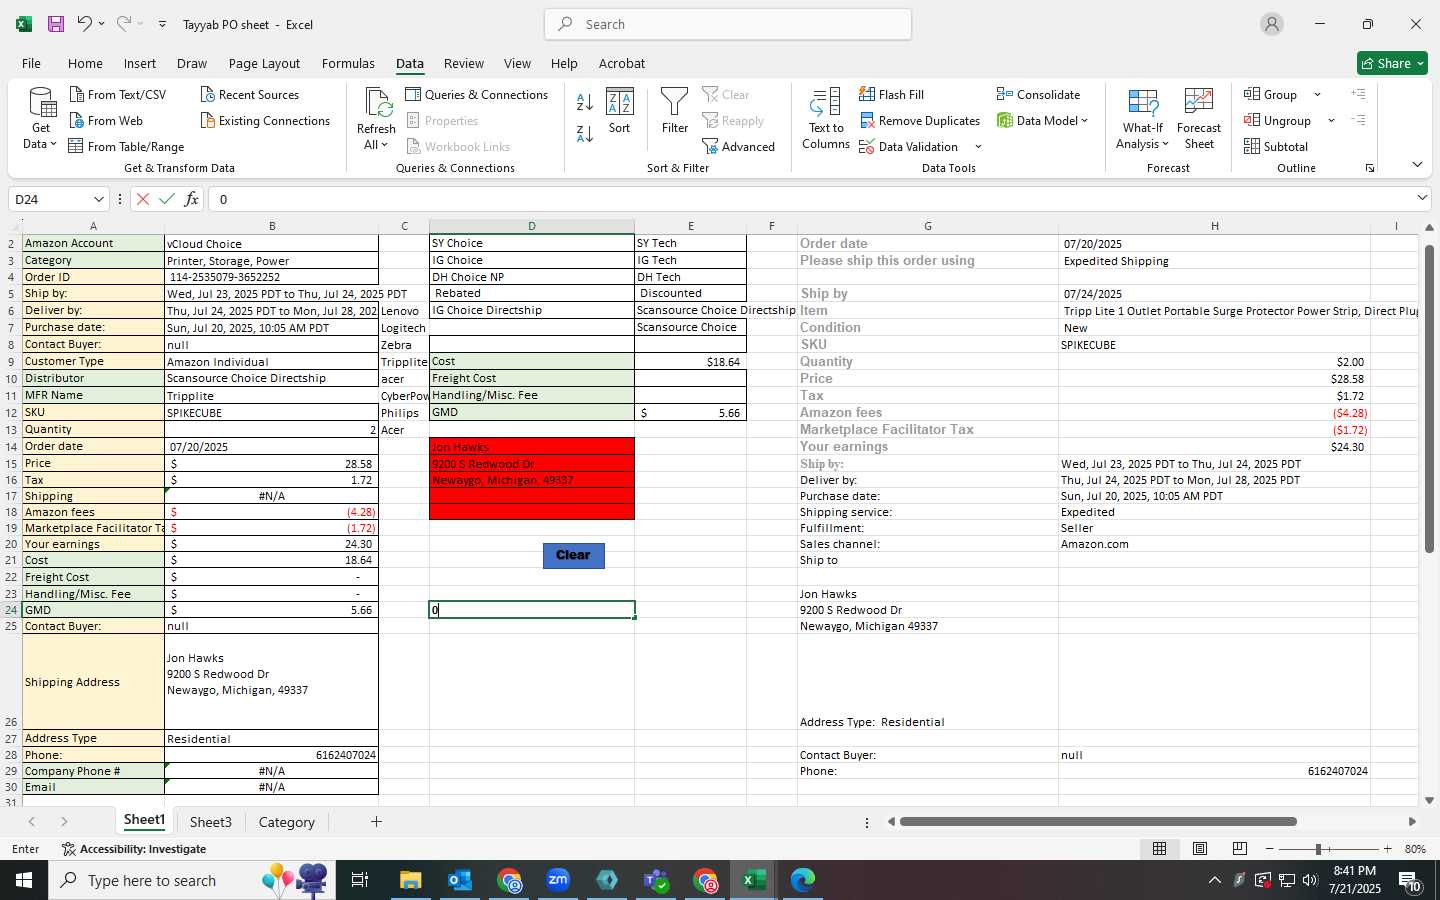Open Existing Connections
Viewport: 1440px width, 900px height.
tap(265, 120)
